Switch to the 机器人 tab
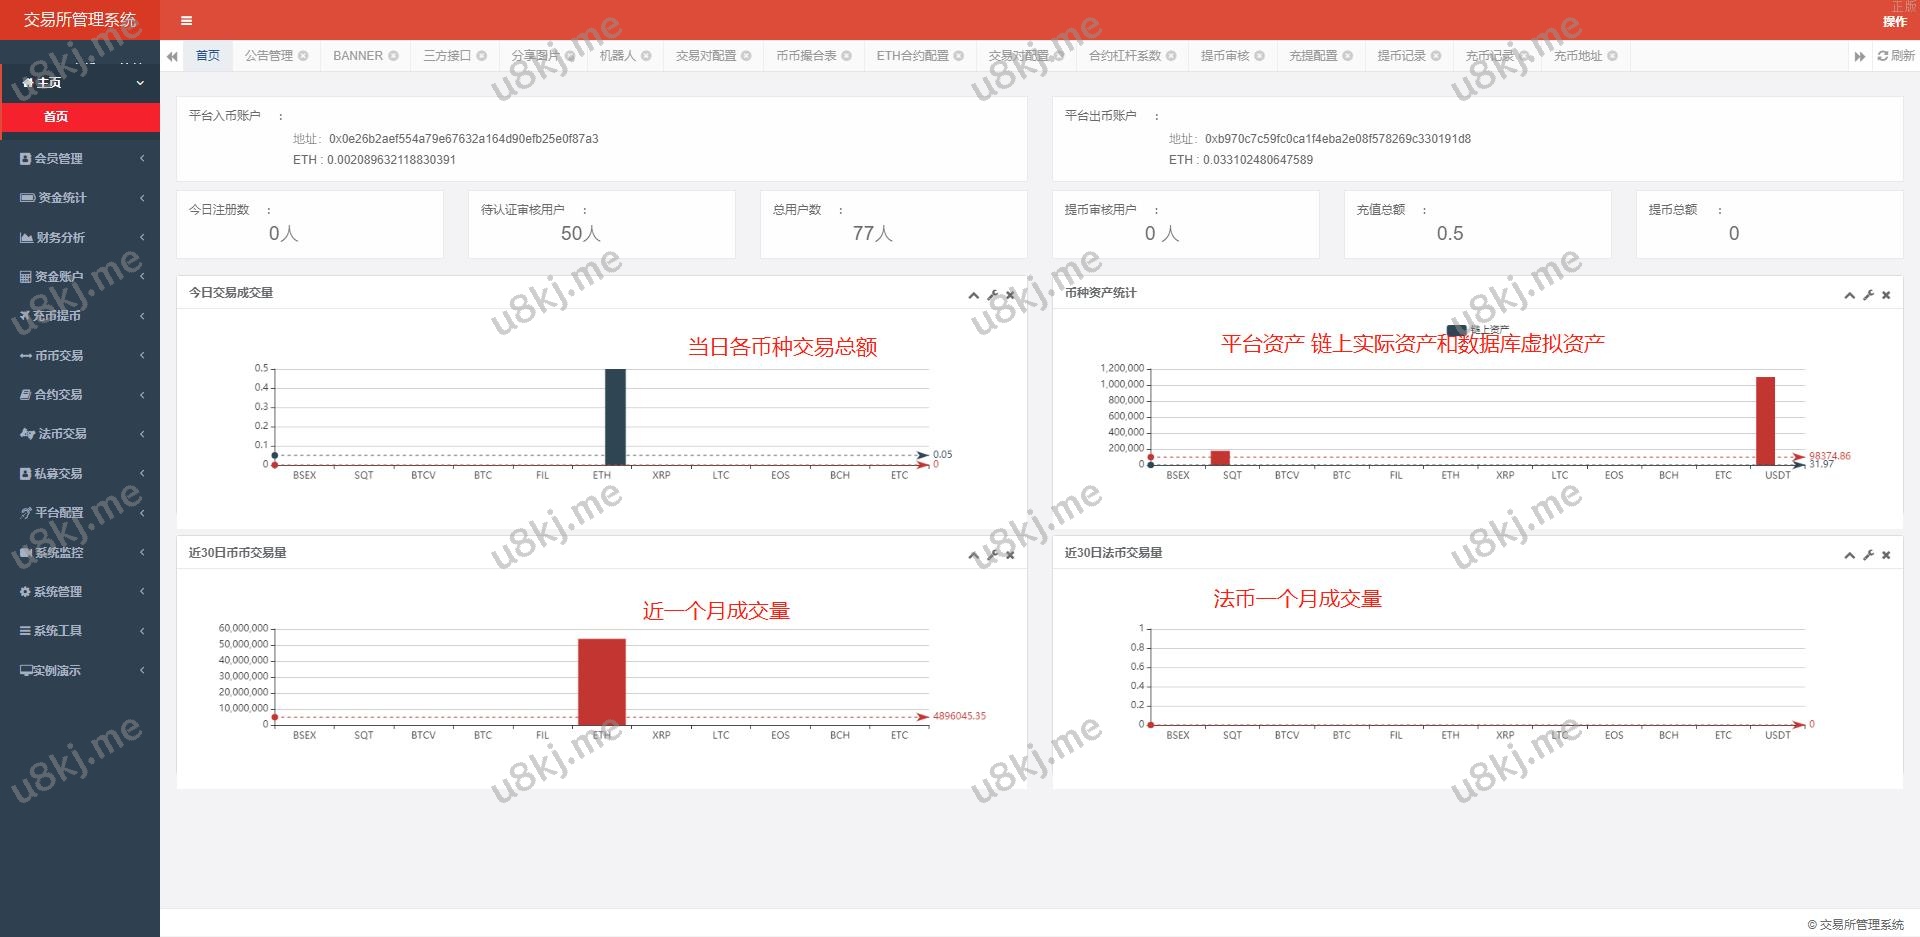The image size is (1920, 937). tap(617, 56)
